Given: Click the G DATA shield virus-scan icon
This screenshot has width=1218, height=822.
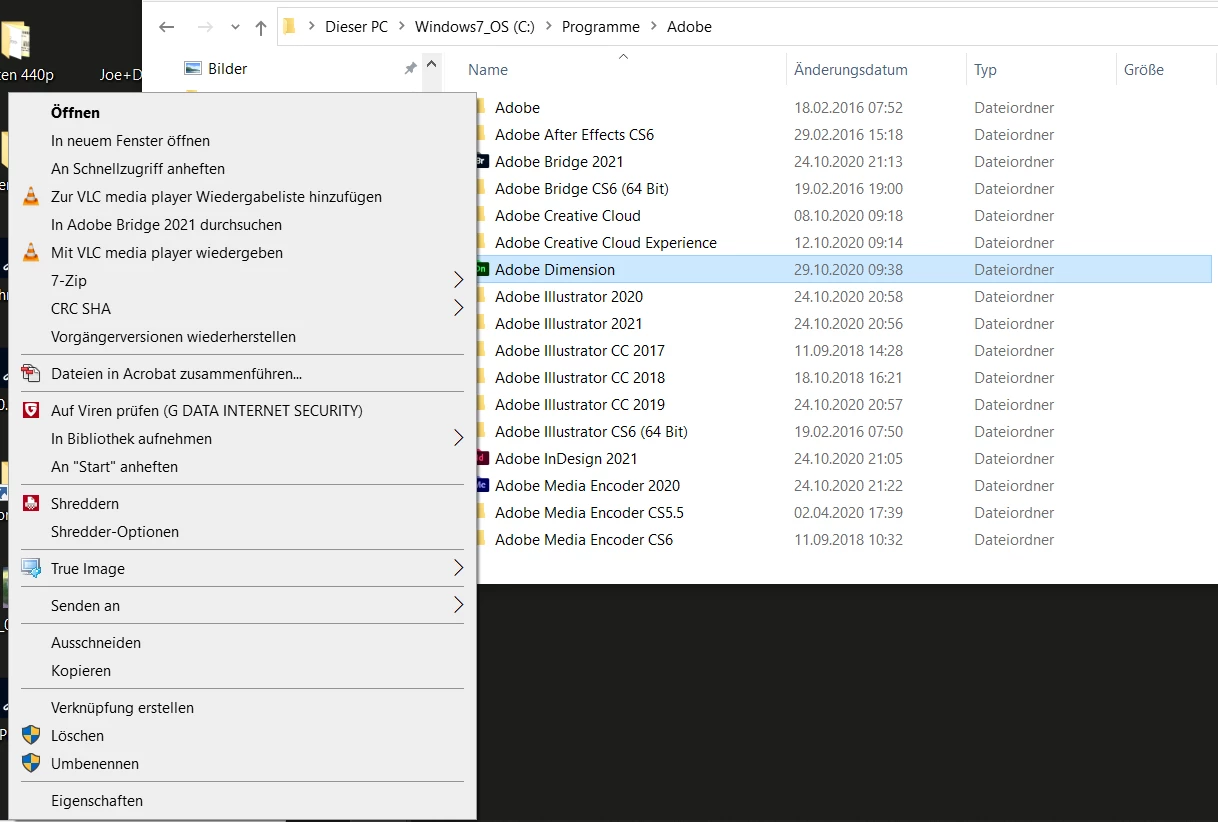Looking at the screenshot, I should [x=32, y=410].
